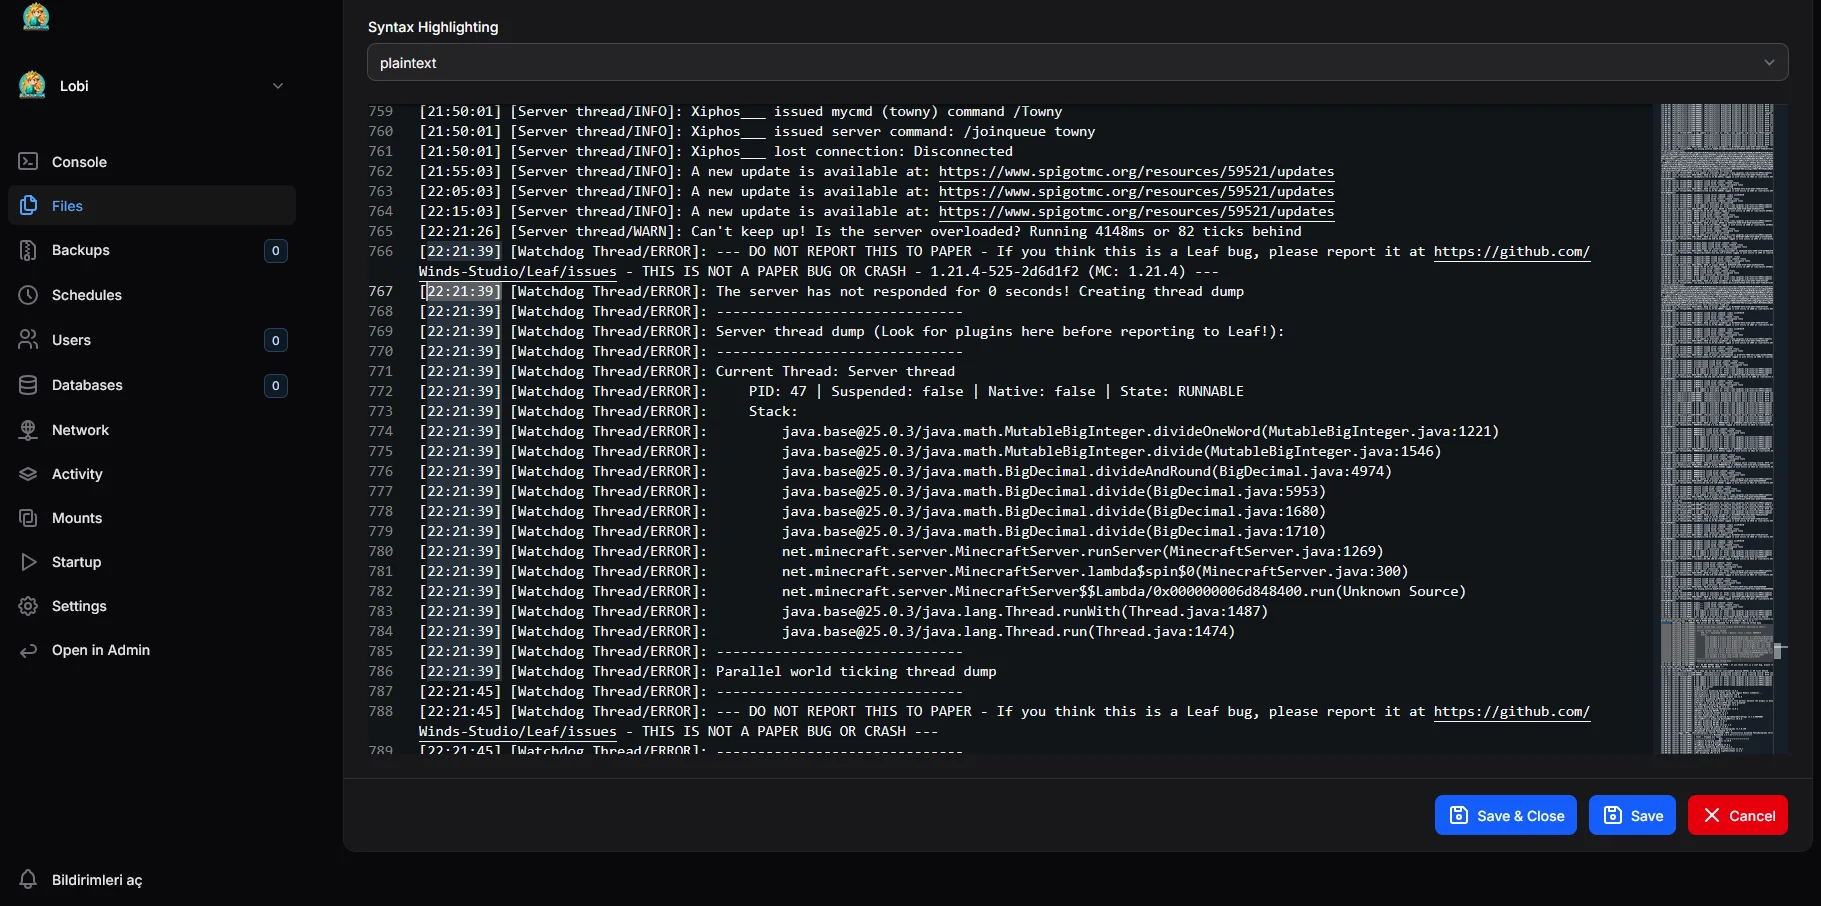The image size is (1821, 906).
Task: Open the Databases cylinder icon
Action: point(28,385)
